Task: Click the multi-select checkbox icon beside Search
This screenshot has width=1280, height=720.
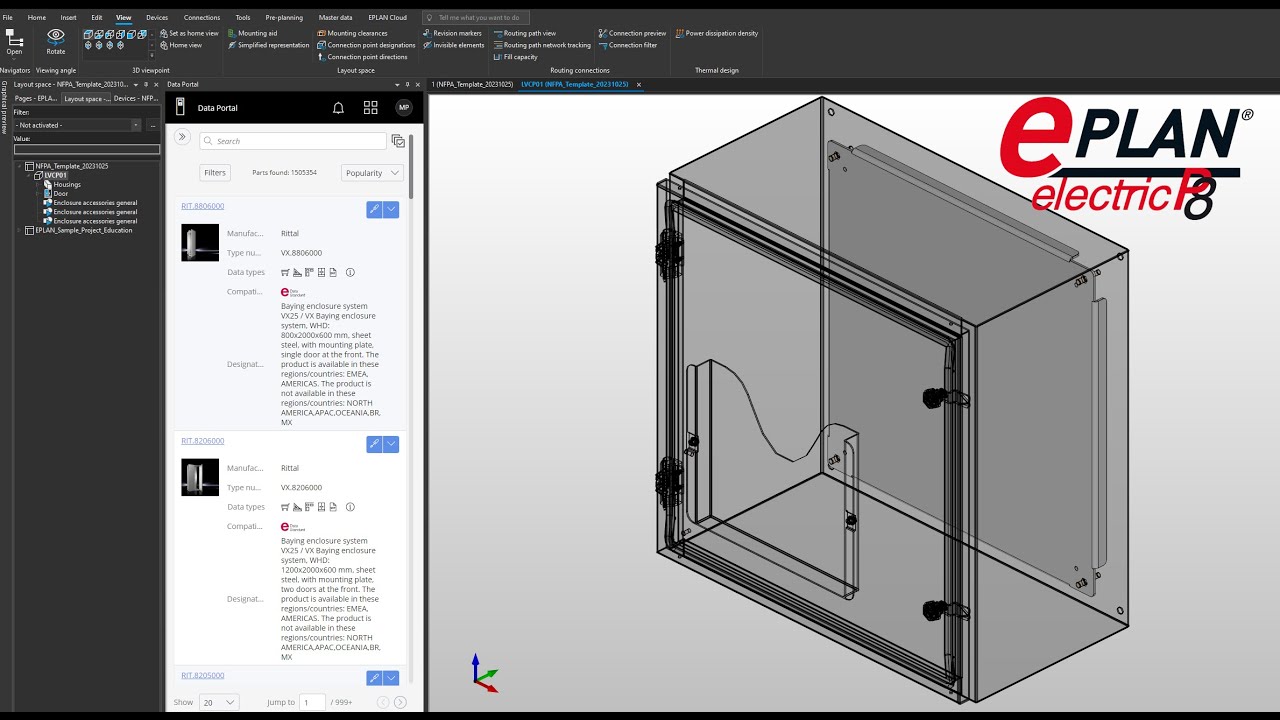Action: point(398,141)
